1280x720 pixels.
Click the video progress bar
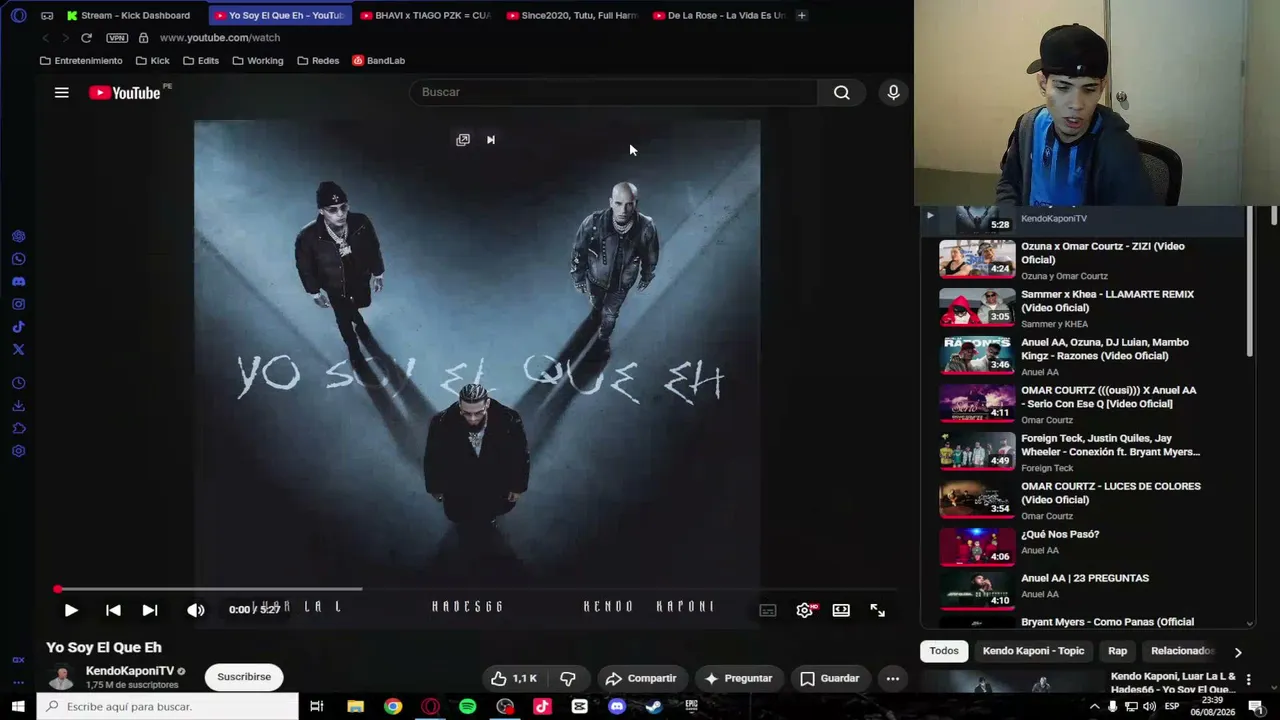pyautogui.click(x=476, y=589)
